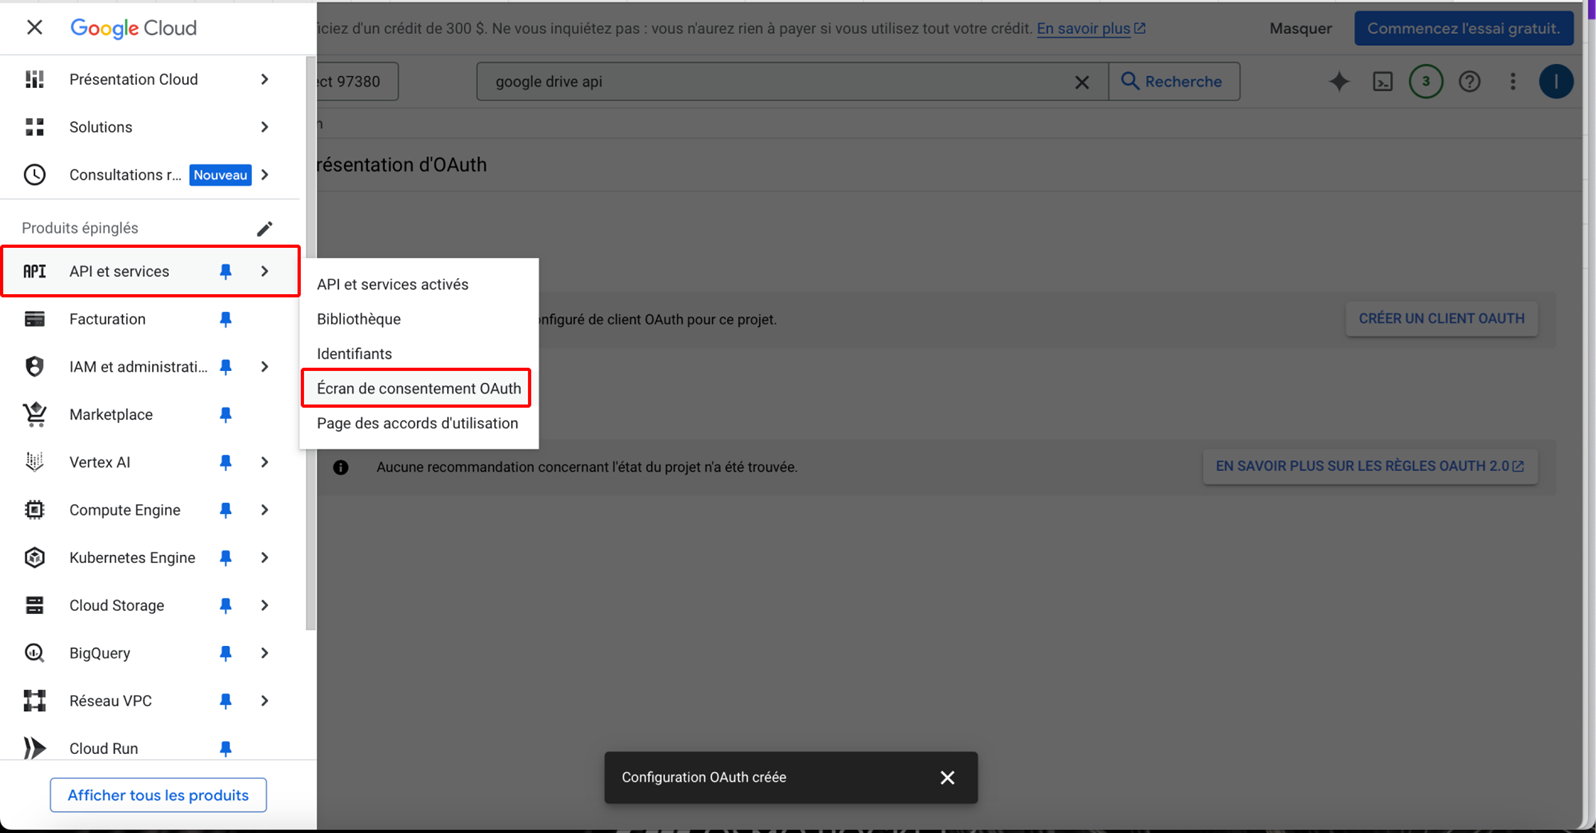Click the pencil icon beside Produits épinglés
Viewport: 1596px width, 833px height.
[264, 229]
